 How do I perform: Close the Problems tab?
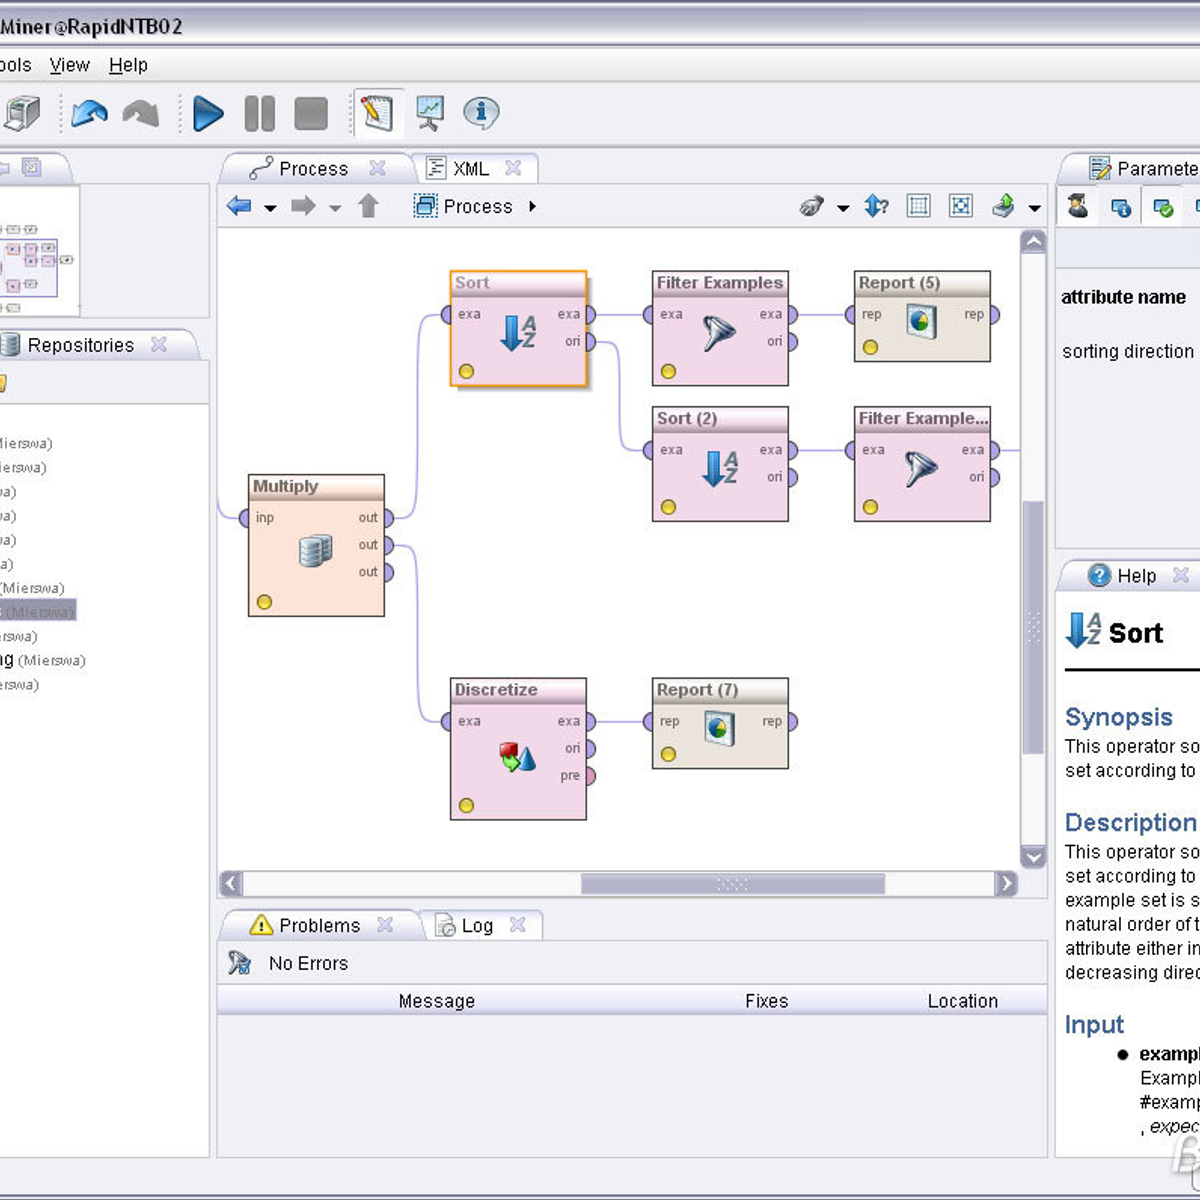click(385, 925)
